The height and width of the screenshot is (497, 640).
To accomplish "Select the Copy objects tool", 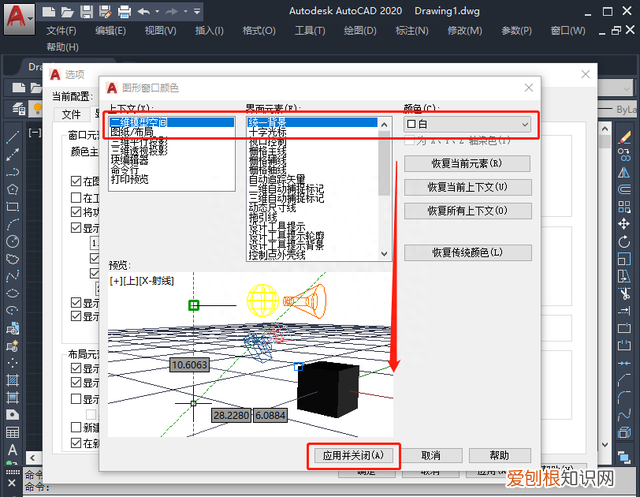I will tap(624, 155).
